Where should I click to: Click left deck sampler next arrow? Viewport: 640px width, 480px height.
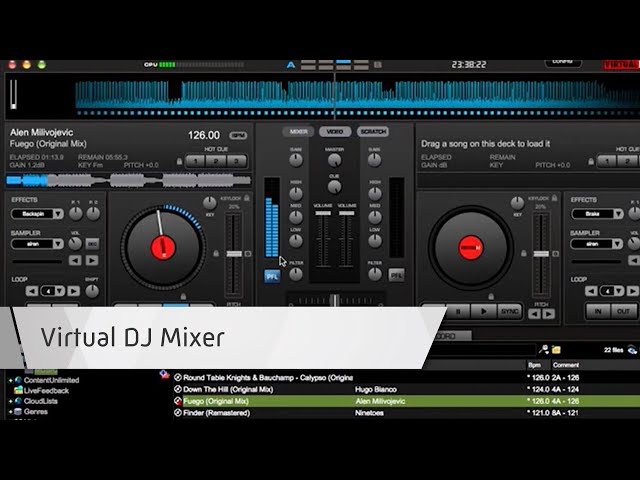coord(92,260)
